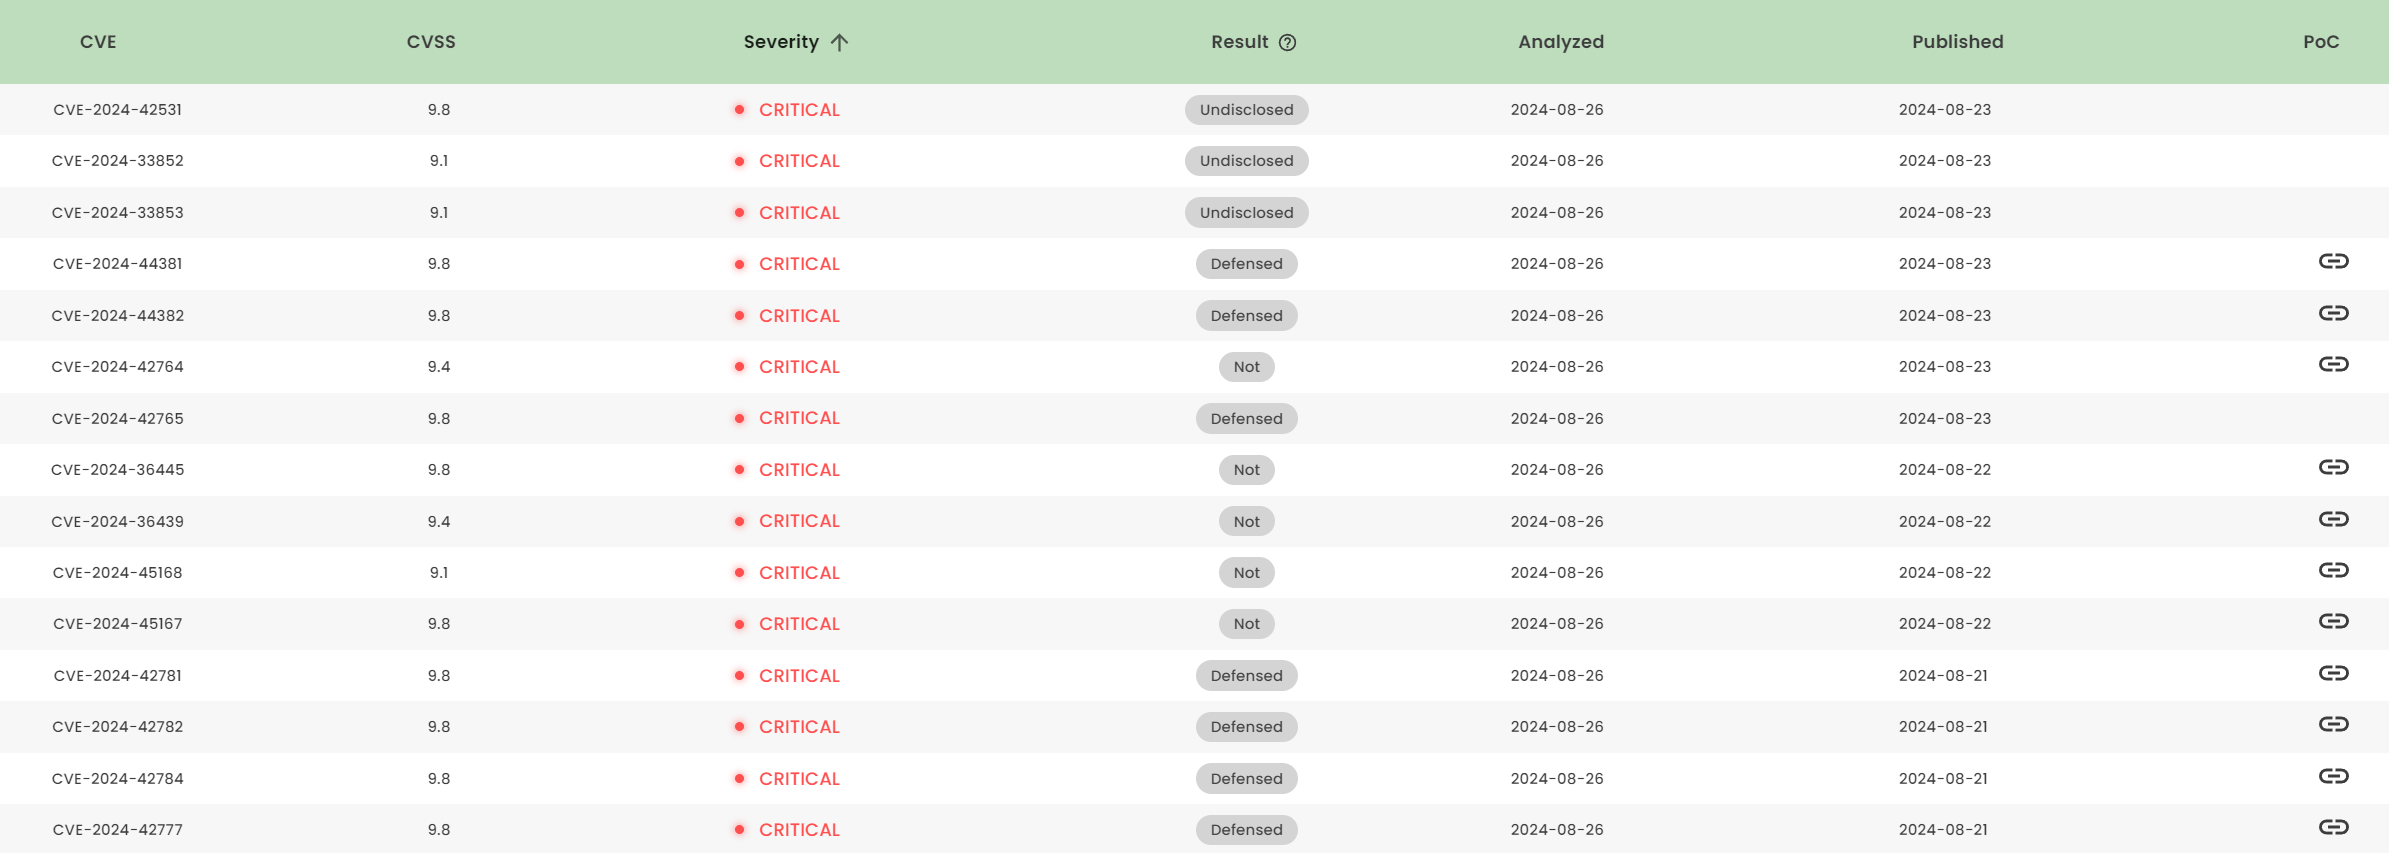
Task: Open PoC link for CVE-2024-44382
Action: click(2333, 314)
